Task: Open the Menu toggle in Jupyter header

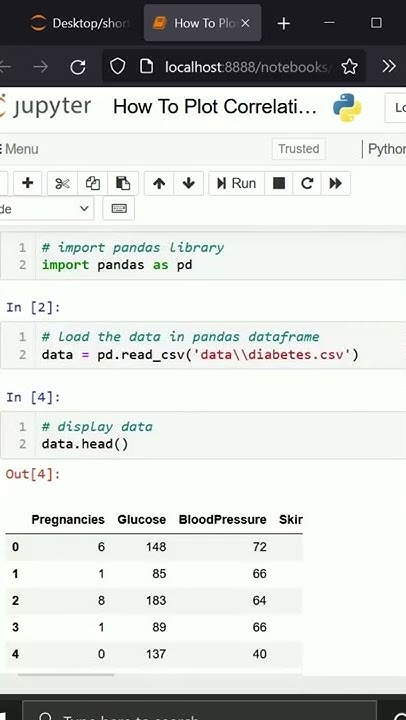Action: pyautogui.click(x=19, y=149)
